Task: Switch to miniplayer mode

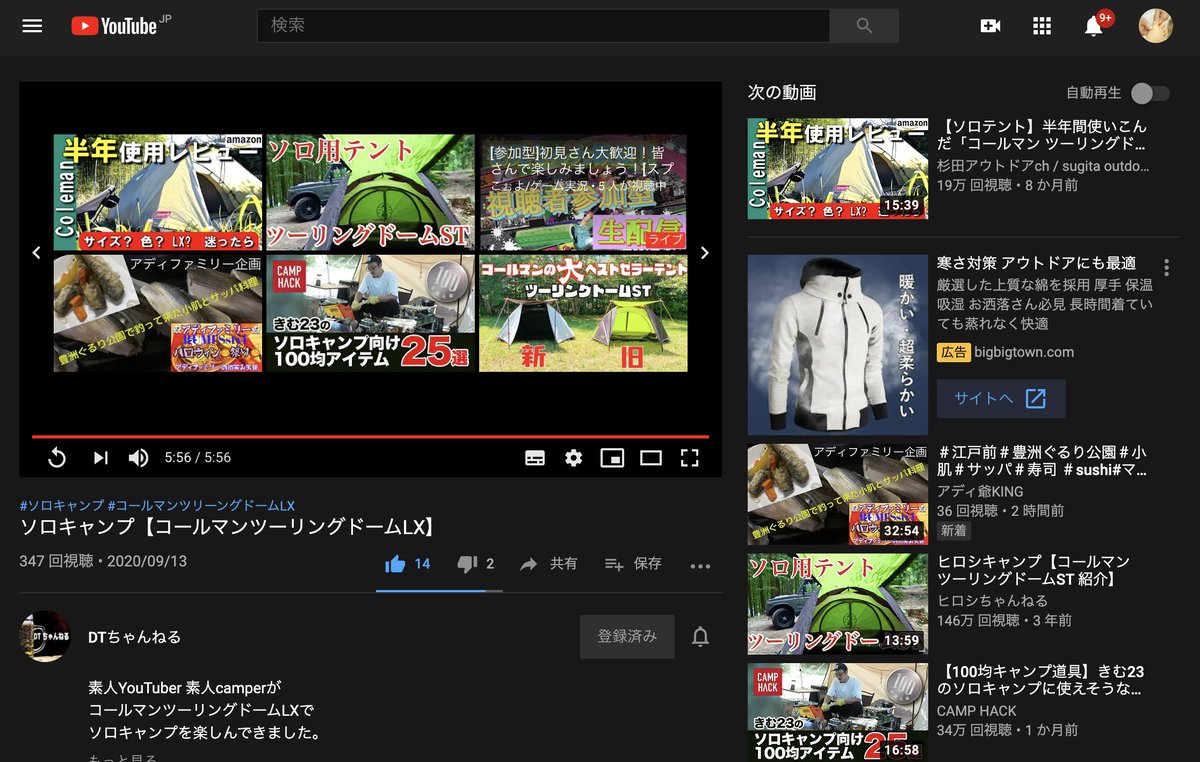Action: tap(612, 457)
